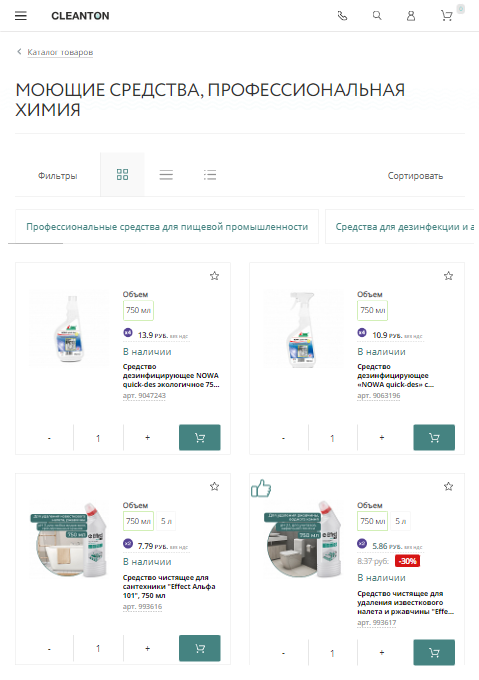Viewport: 479px width, 680px height.
Task: Switch to list view layout
Action: (166, 175)
